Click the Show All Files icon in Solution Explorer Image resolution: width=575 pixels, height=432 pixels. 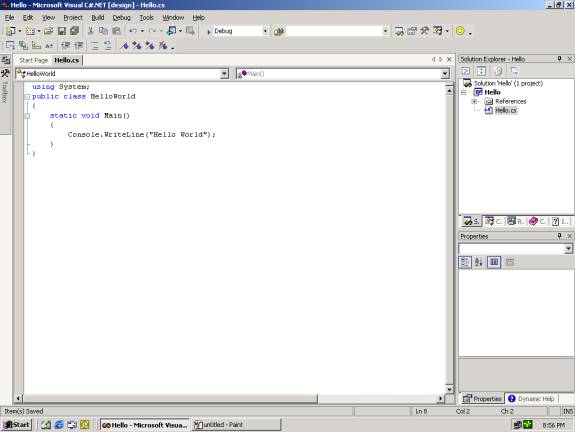pos(498,71)
